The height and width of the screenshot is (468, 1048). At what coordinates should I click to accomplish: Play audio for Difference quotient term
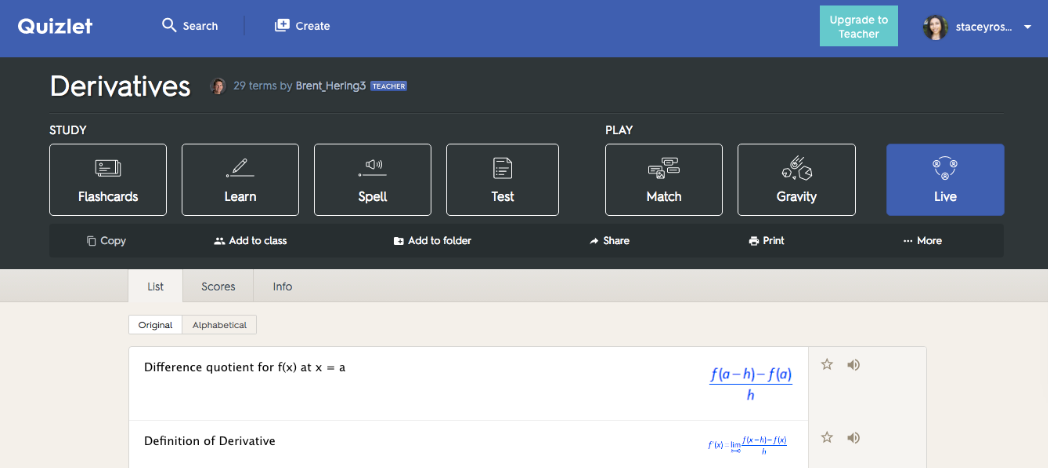854,364
